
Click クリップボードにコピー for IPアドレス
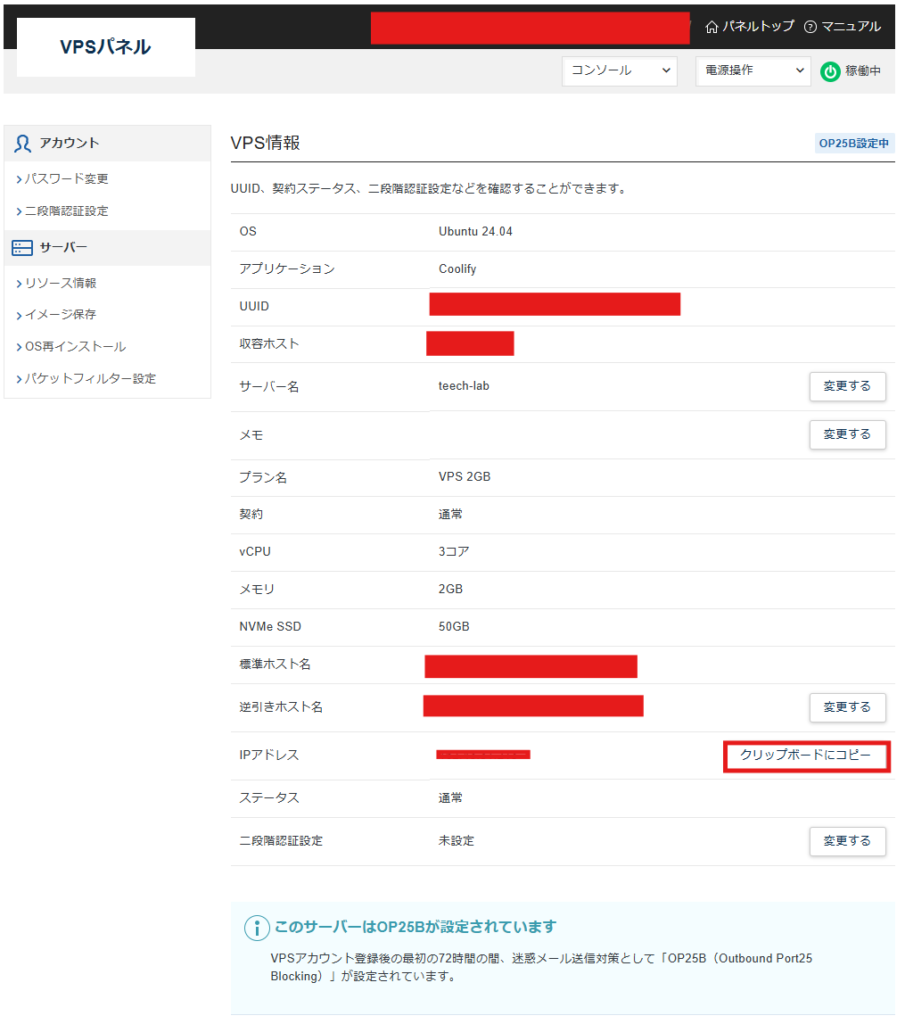806,756
